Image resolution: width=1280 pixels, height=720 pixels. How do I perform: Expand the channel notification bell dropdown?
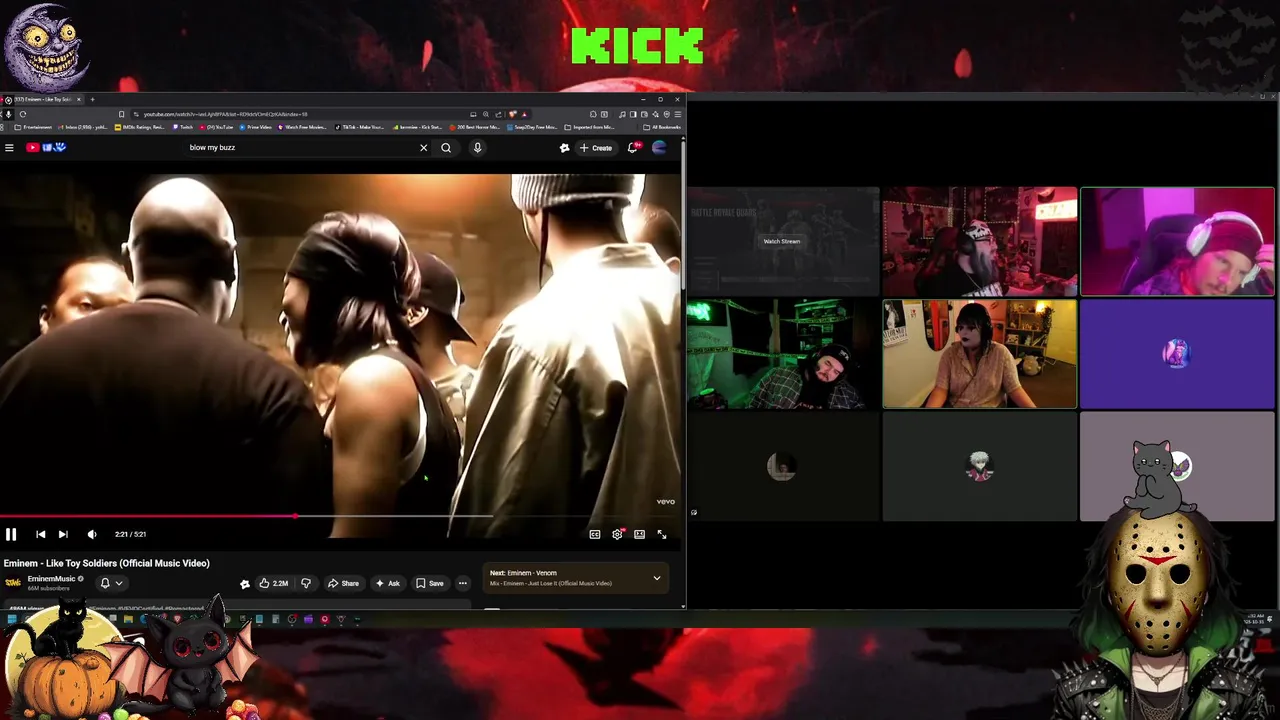(x=111, y=583)
